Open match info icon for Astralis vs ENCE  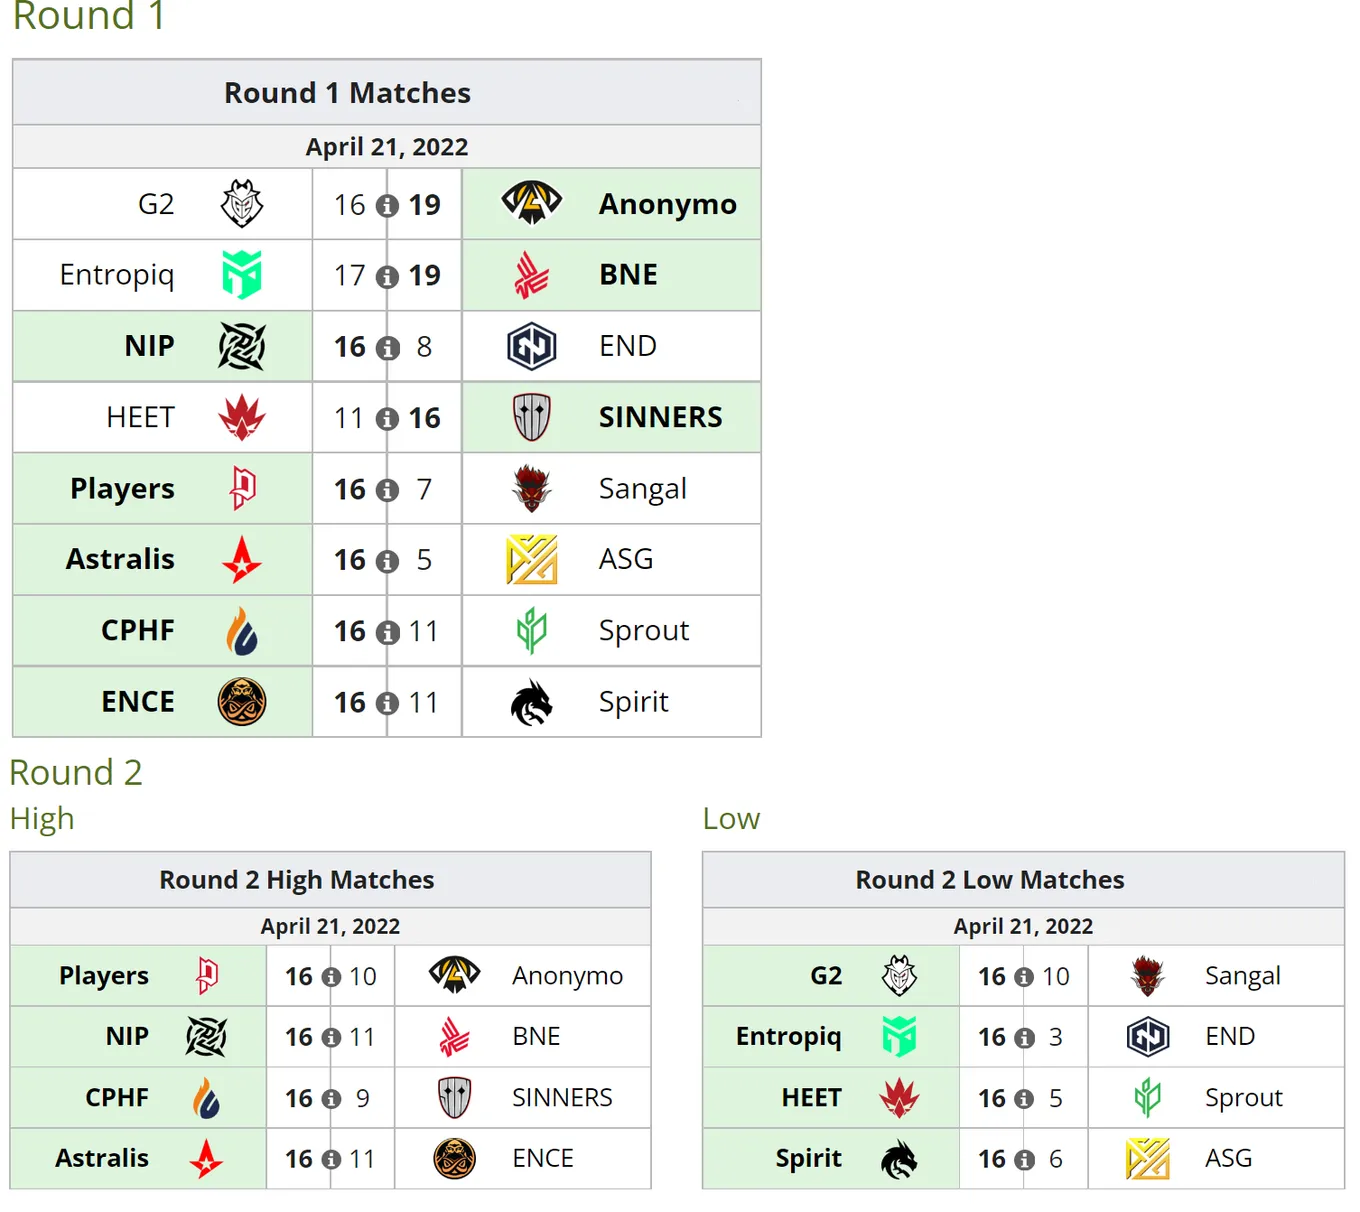click(x=331, y=1159)
